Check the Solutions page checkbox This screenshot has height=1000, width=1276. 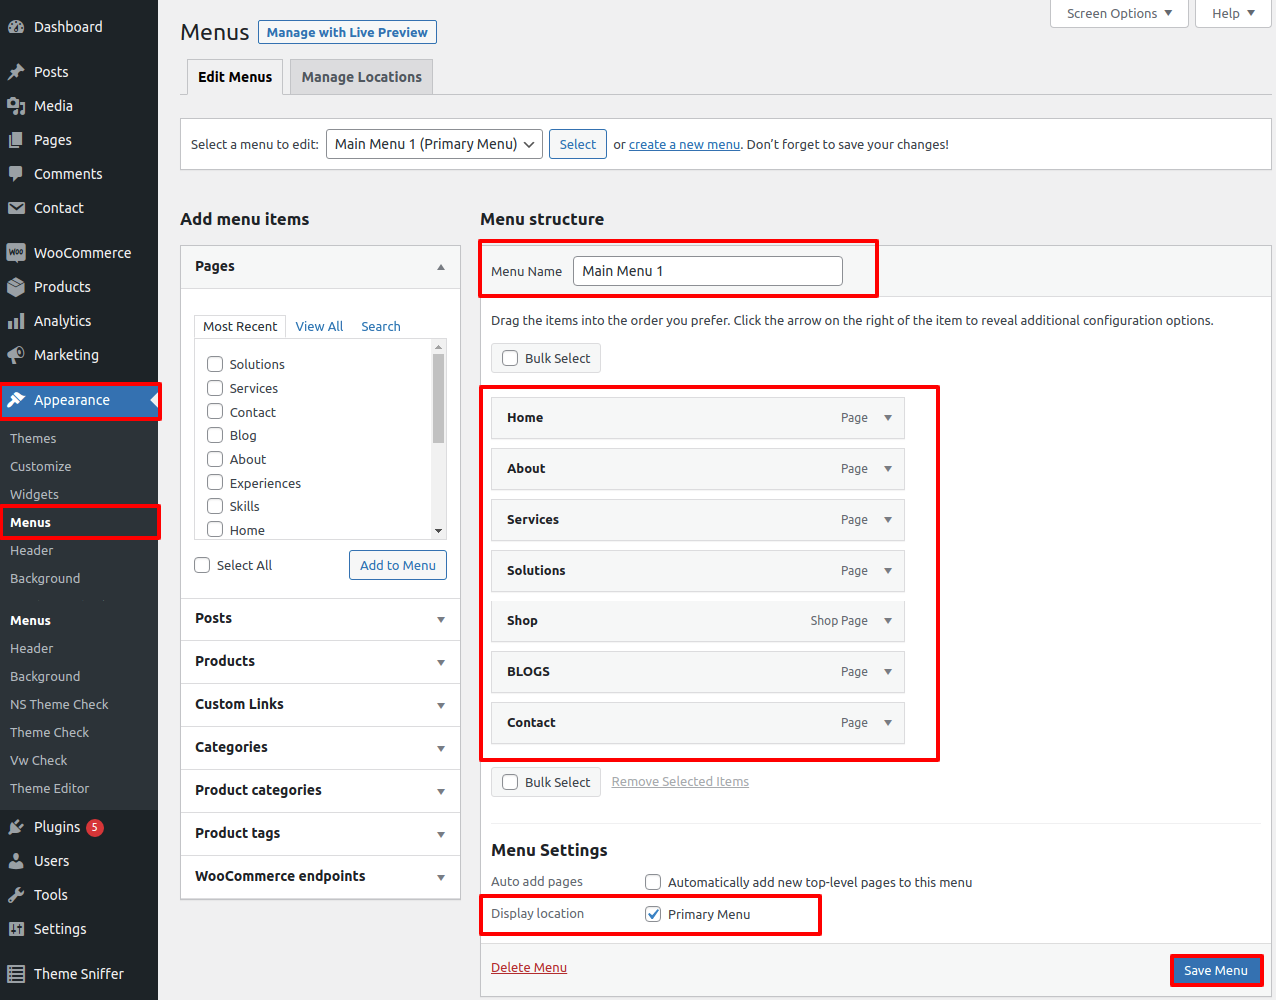(x=215, y=364)
